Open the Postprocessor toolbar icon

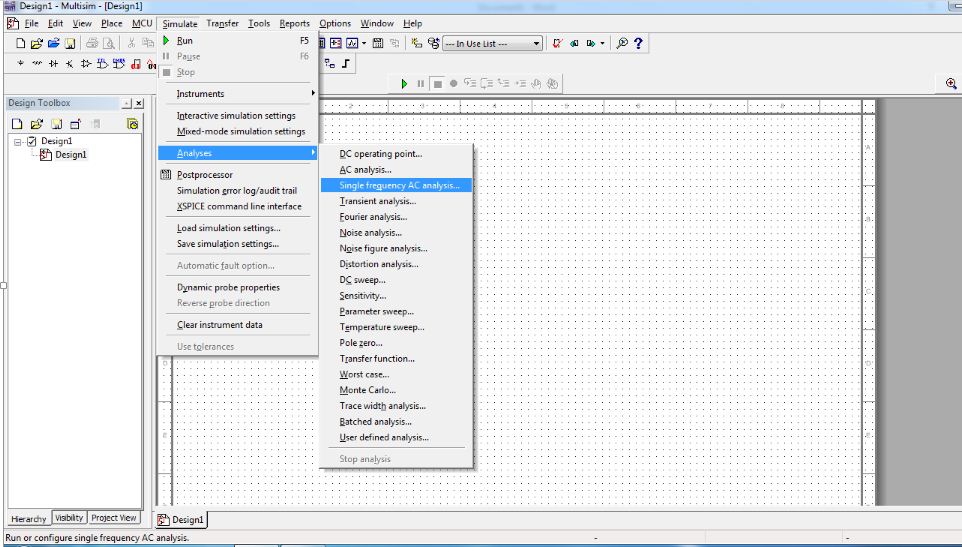[378, 44]
